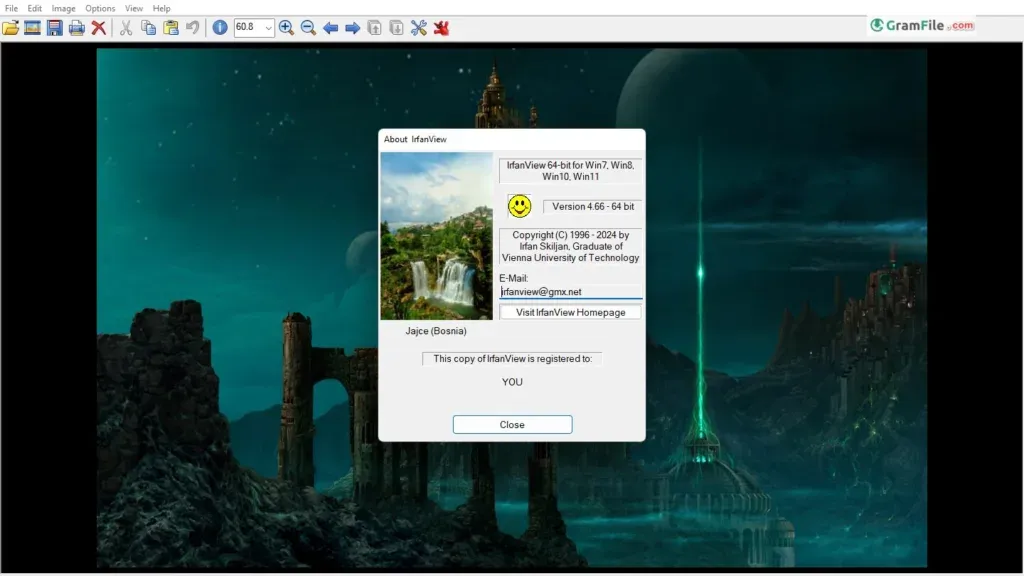This screenshot has width=1024, height=576.
Task: Click the About IrfanView dialog title
Action: [x=415, y=139]
